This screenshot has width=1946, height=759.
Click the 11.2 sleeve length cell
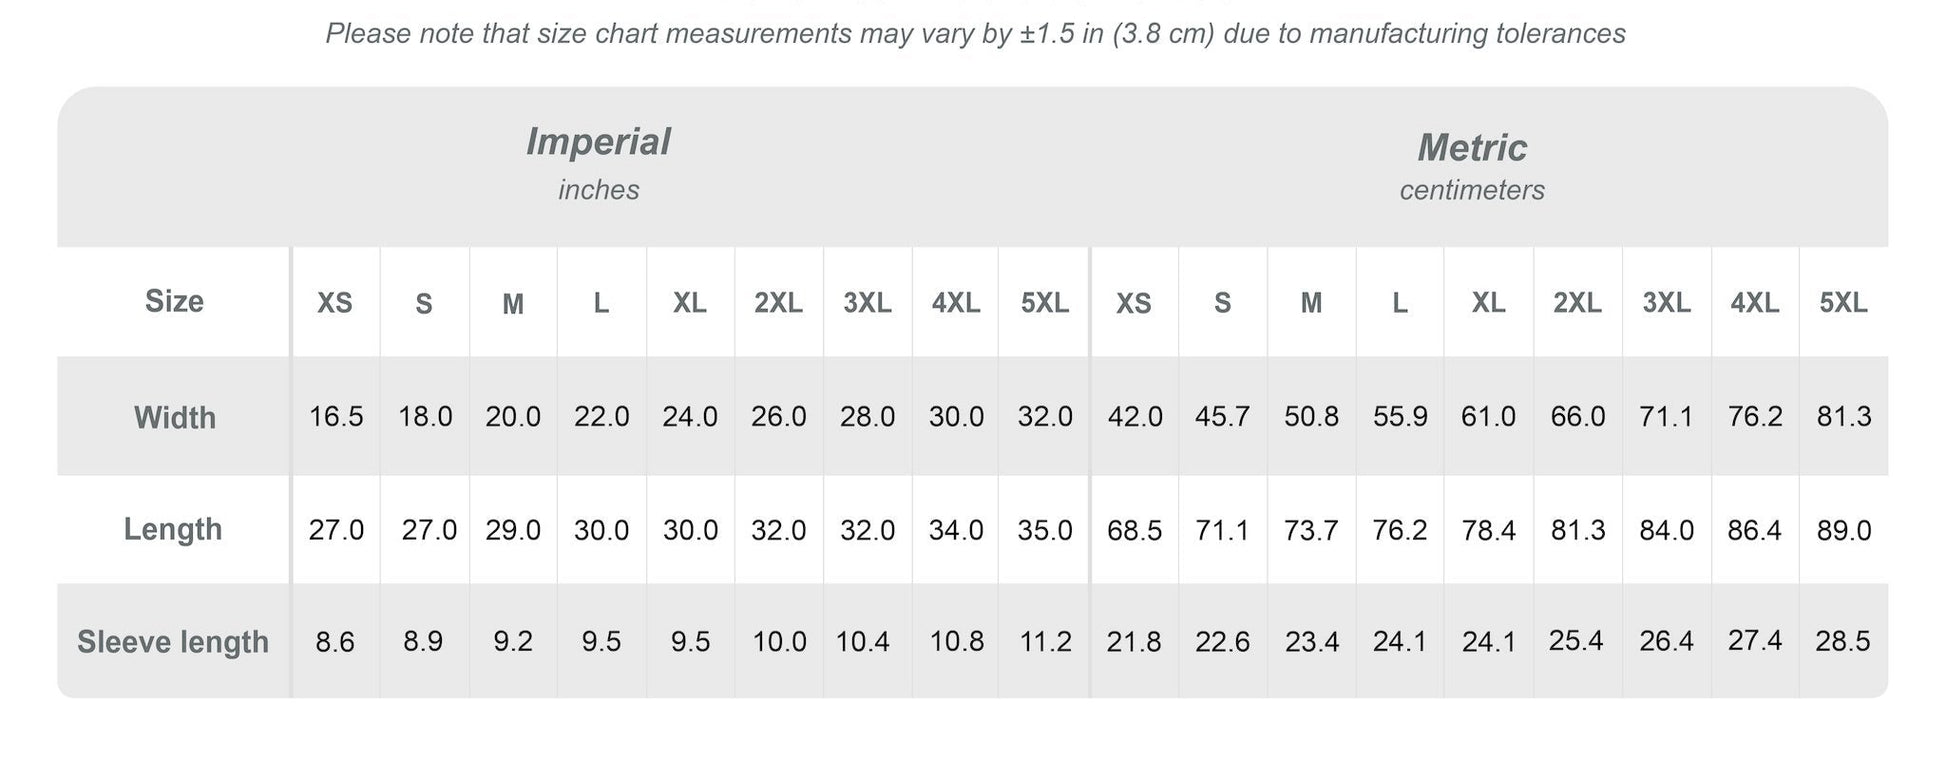tap(1045, 642)
